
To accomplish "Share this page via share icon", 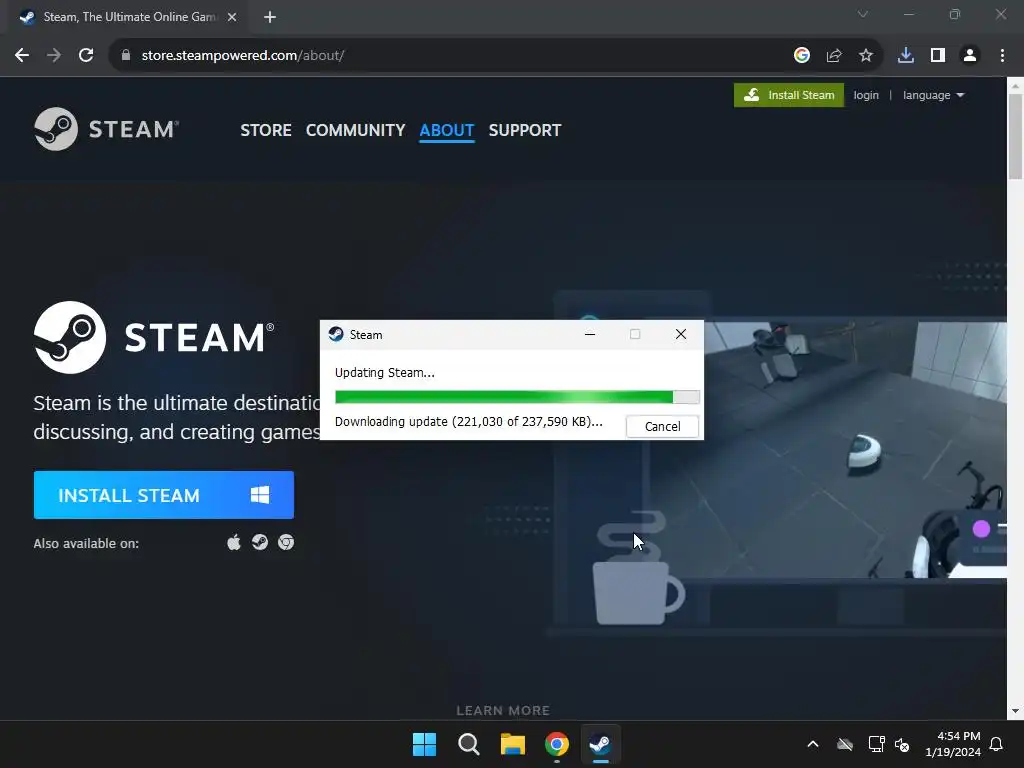I will pyautogui.click(x=834, y=56).
